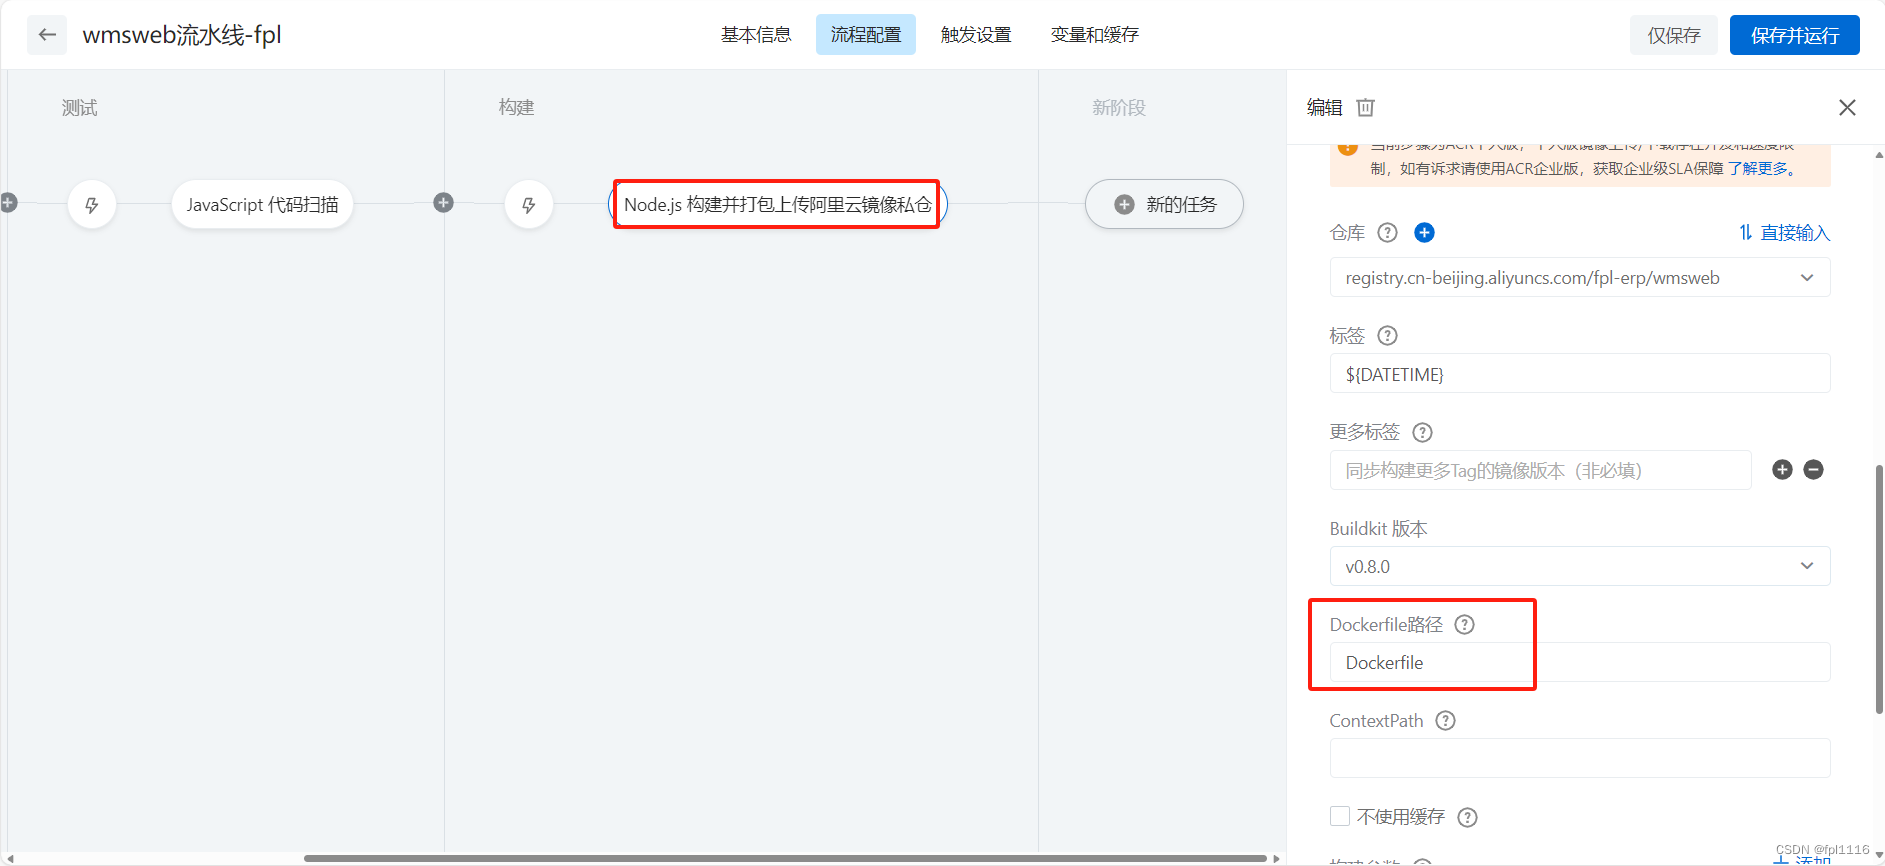Click the 保存并运行 button
Viewport: 1885px width, 866px height.
point(1795,35)
